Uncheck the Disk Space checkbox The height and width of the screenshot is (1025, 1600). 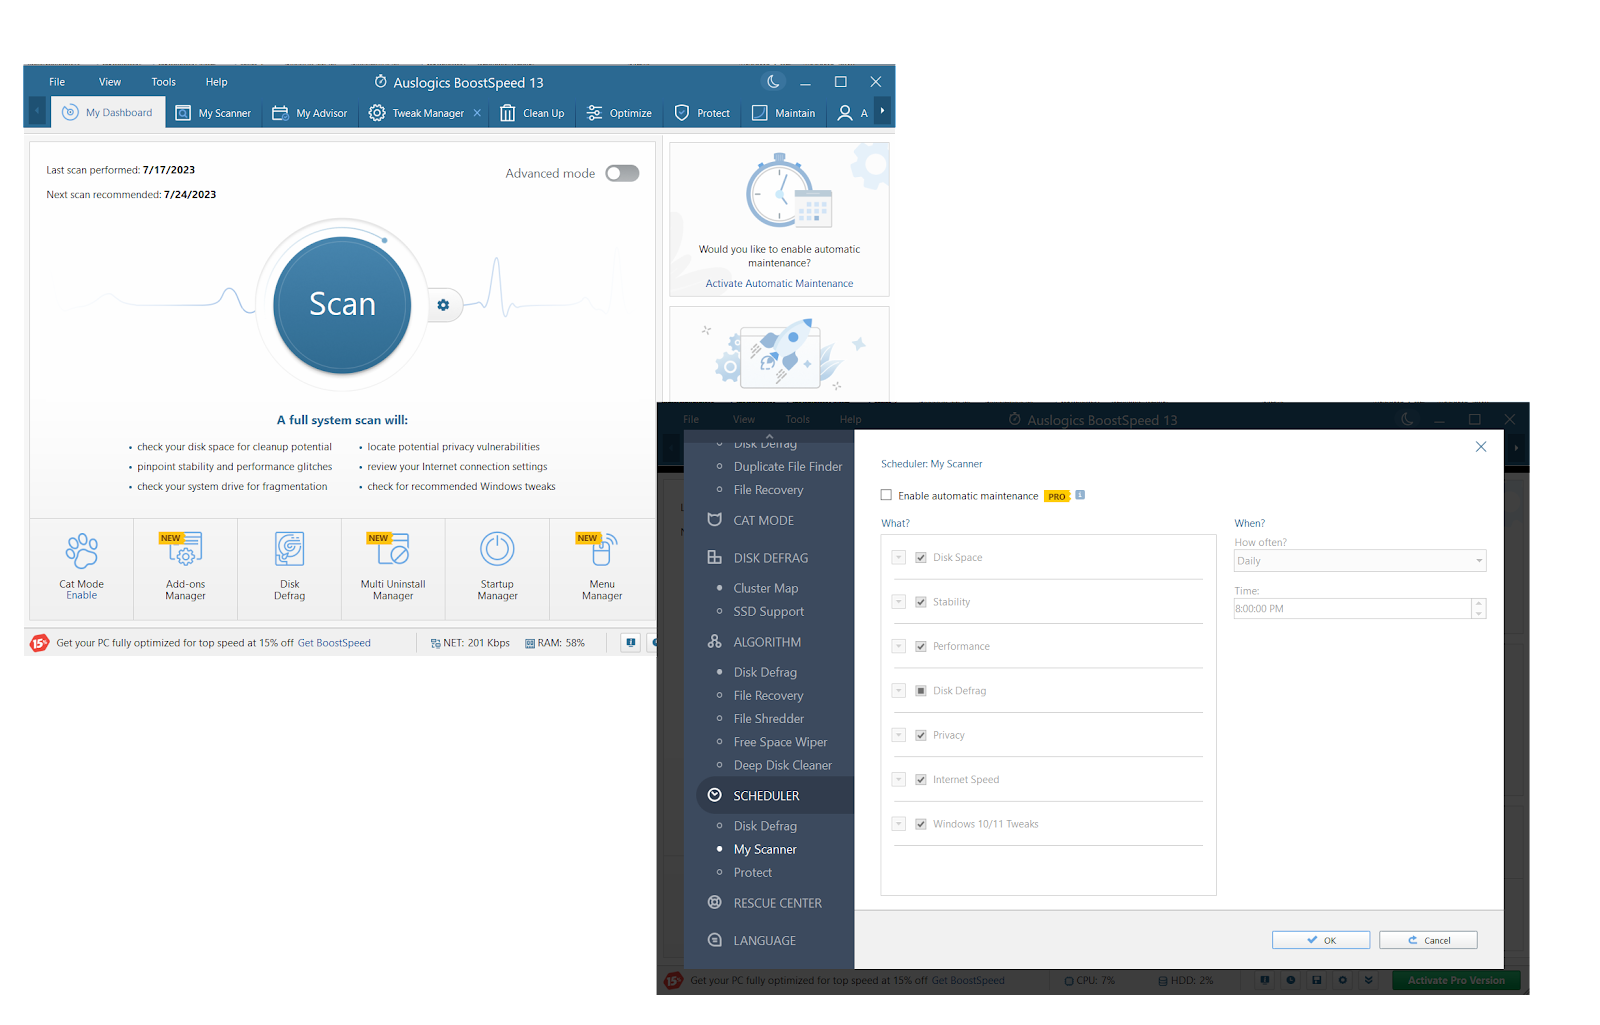pyautogui.click(x=921, y=557)
